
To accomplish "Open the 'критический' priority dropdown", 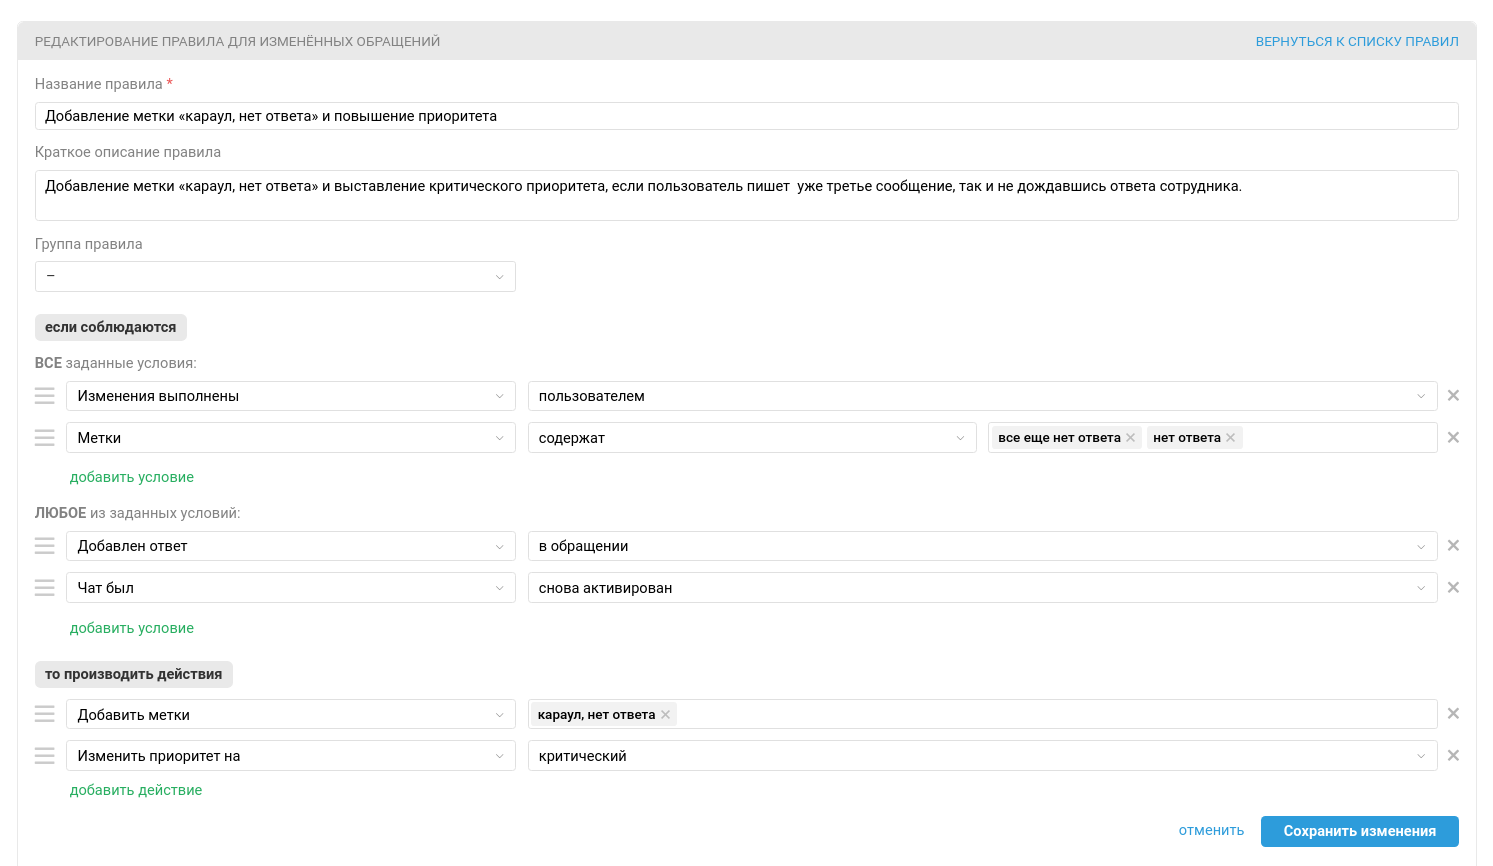I will 982,756.
